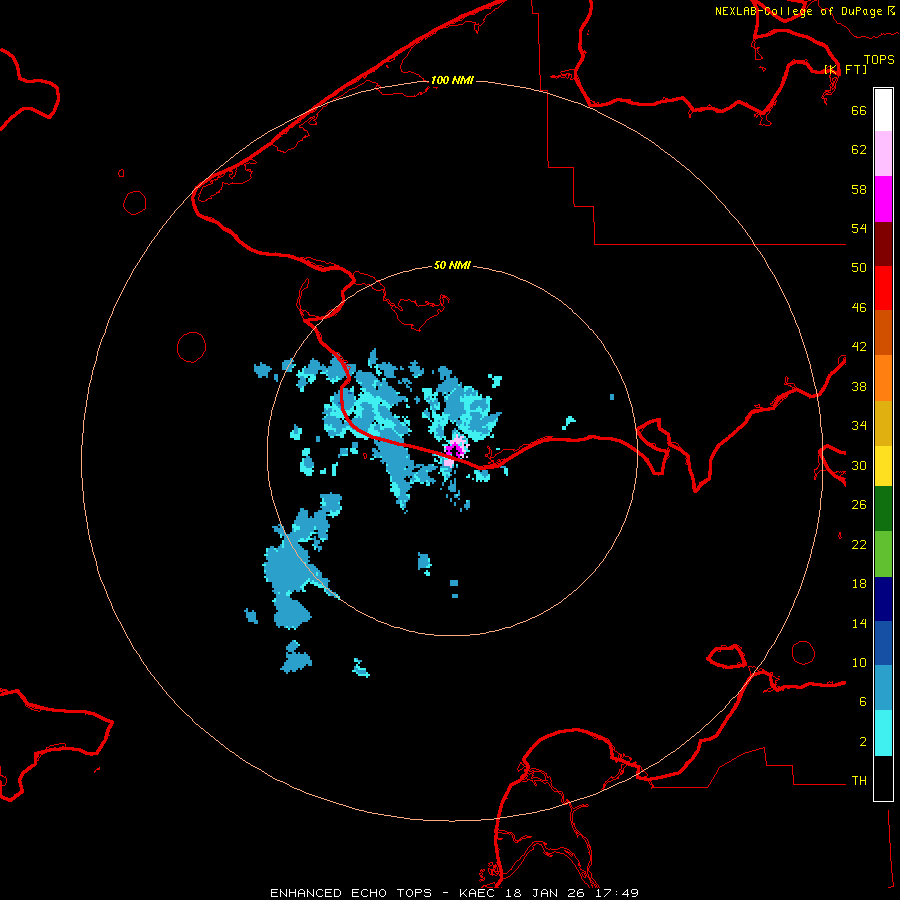This screenshot has width=900, height=900.
Task: Click the [K FT] units label
Action: 845,69
